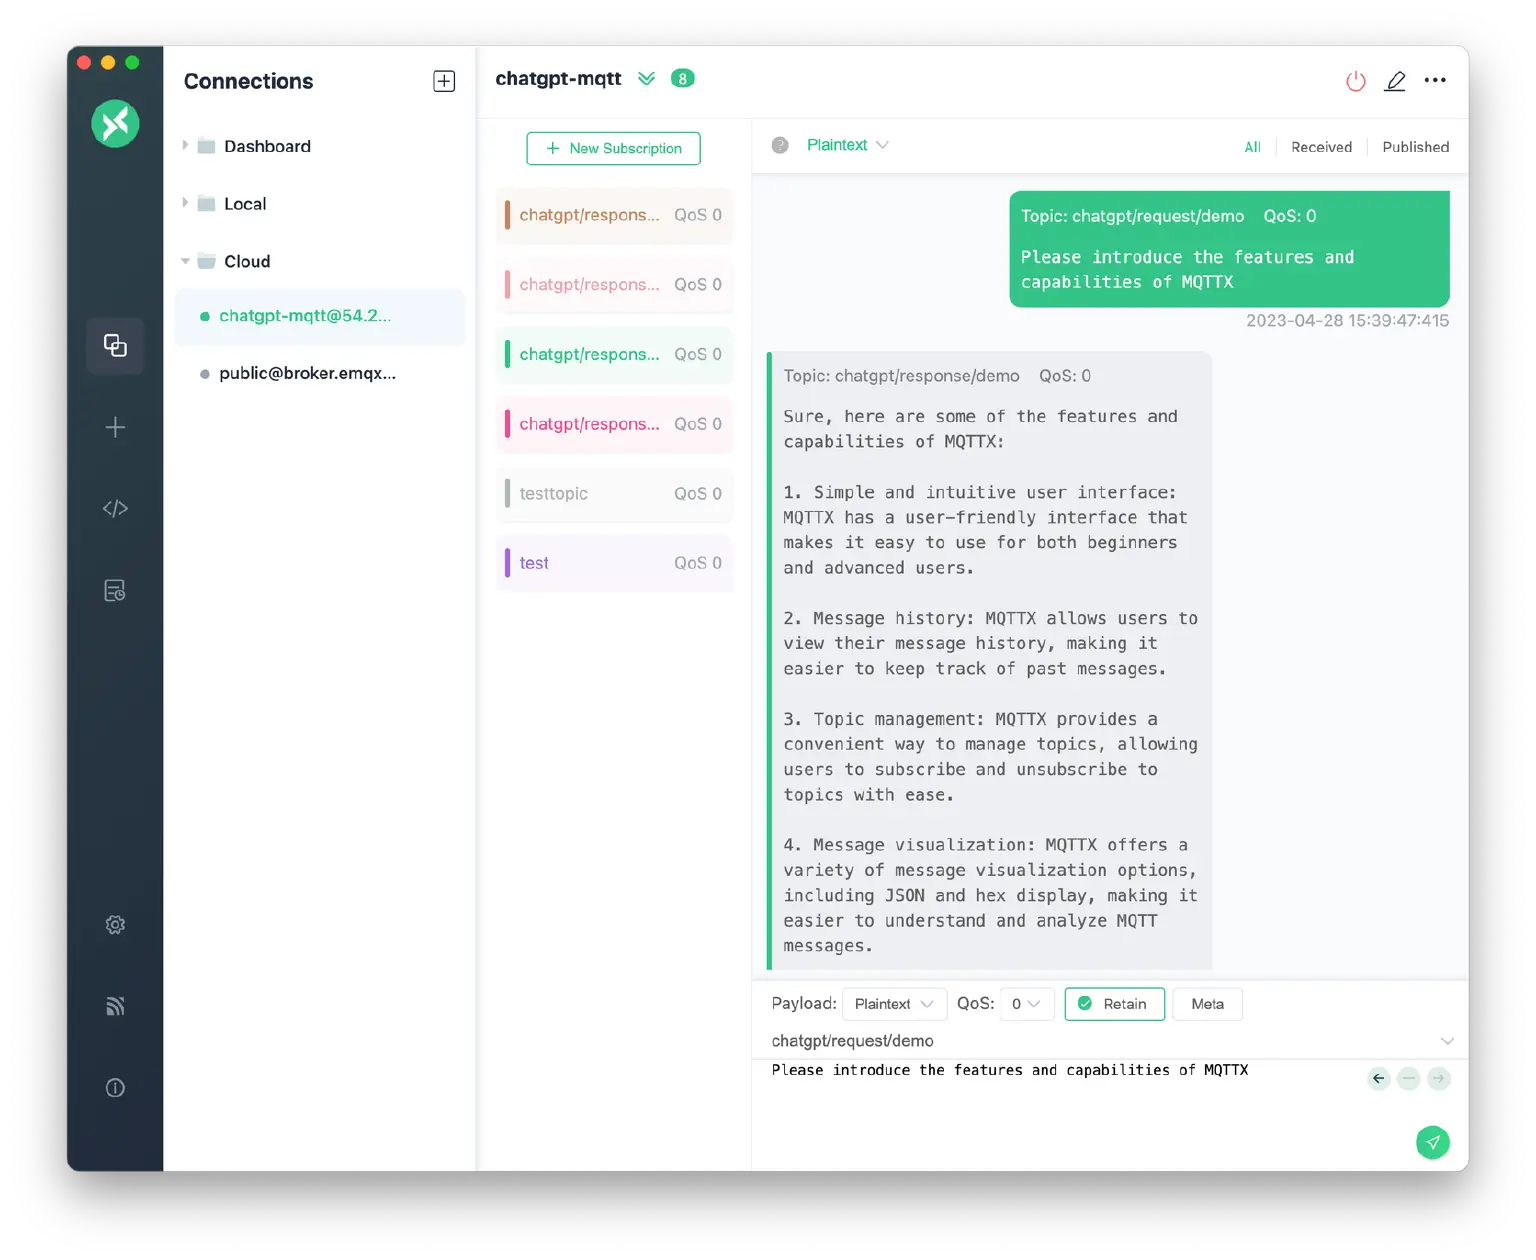Image resolution: width=1536 pixels, height=1260 pixels.
Task: Disconnect using the power icon
Action: (x=1355, y=81)
